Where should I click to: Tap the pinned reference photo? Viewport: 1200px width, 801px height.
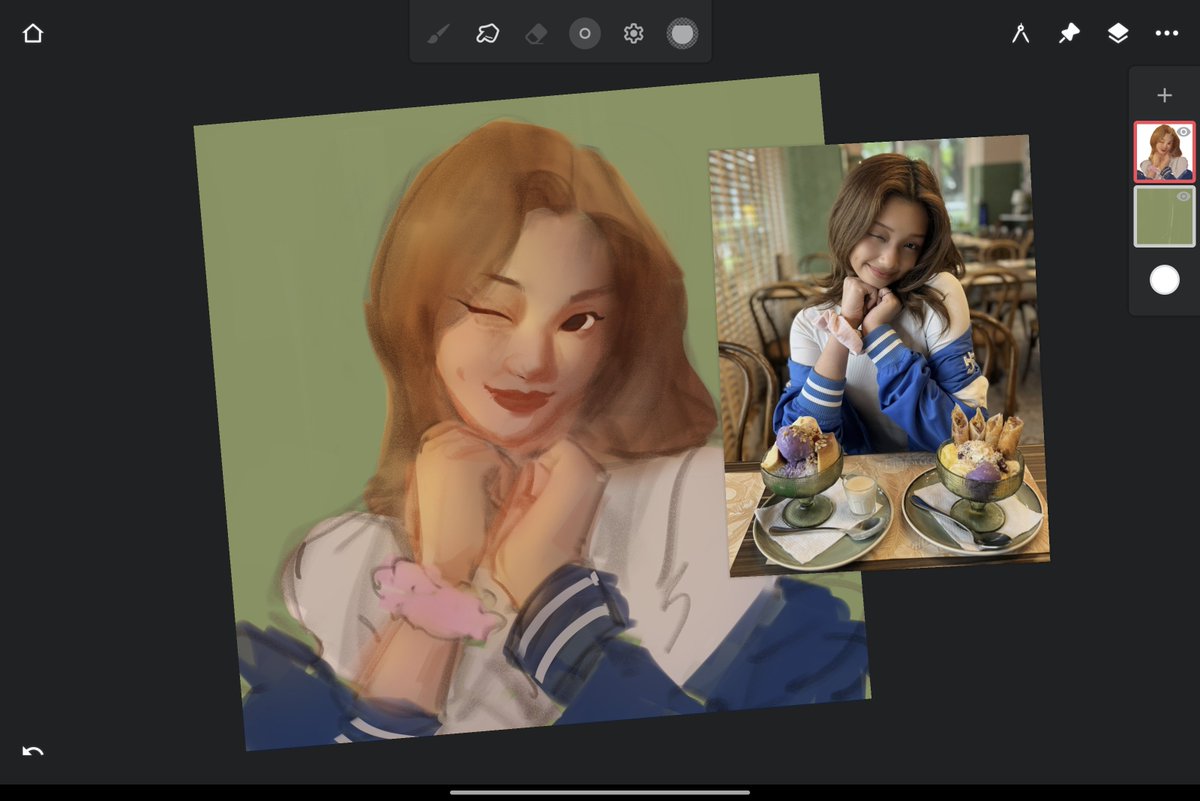(x=879, y=356)
